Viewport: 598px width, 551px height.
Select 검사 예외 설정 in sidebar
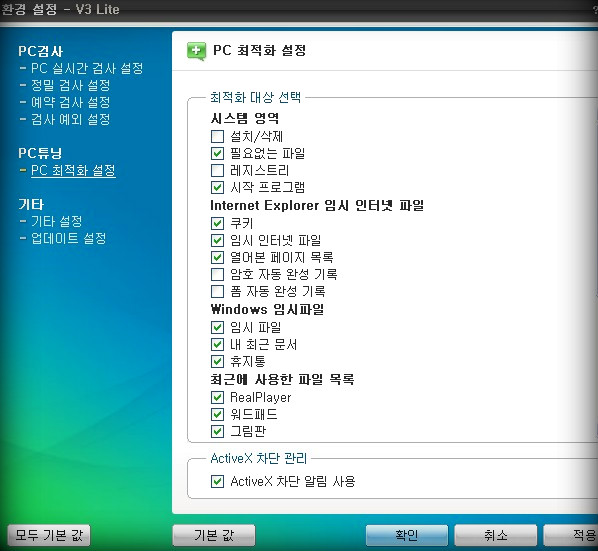tap(71, 119)
